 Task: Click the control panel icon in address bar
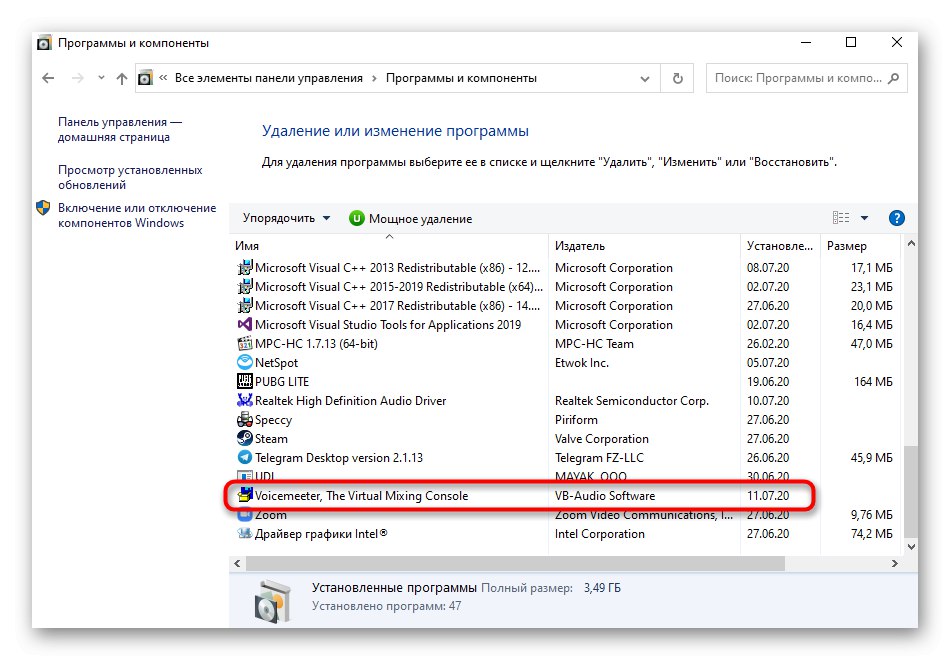click(x=145, y=78)
